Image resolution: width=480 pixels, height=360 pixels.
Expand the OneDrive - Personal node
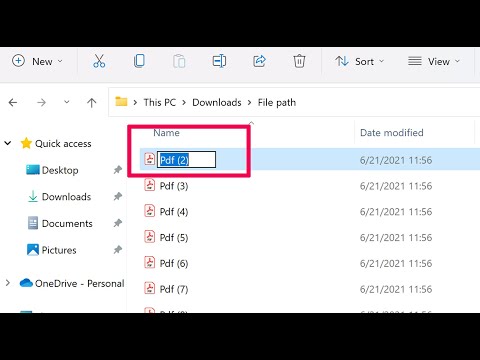(x=8, y=283)
